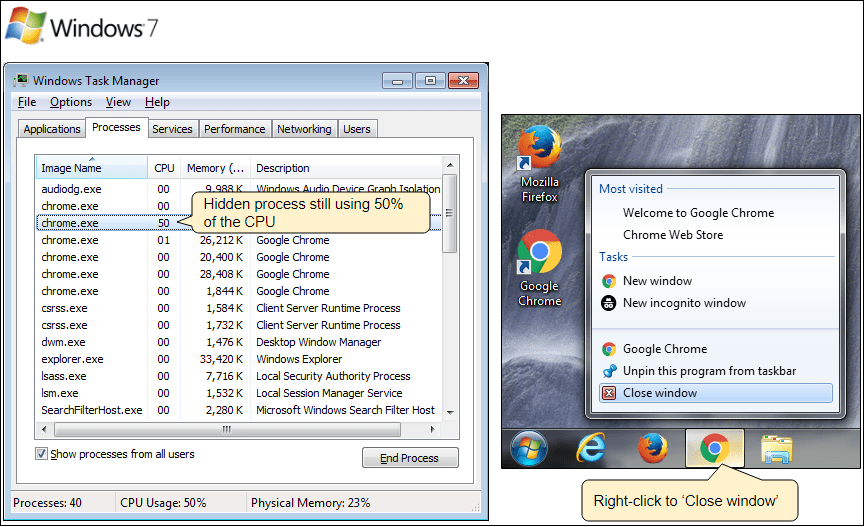Click the End Process button

point(410,458)
